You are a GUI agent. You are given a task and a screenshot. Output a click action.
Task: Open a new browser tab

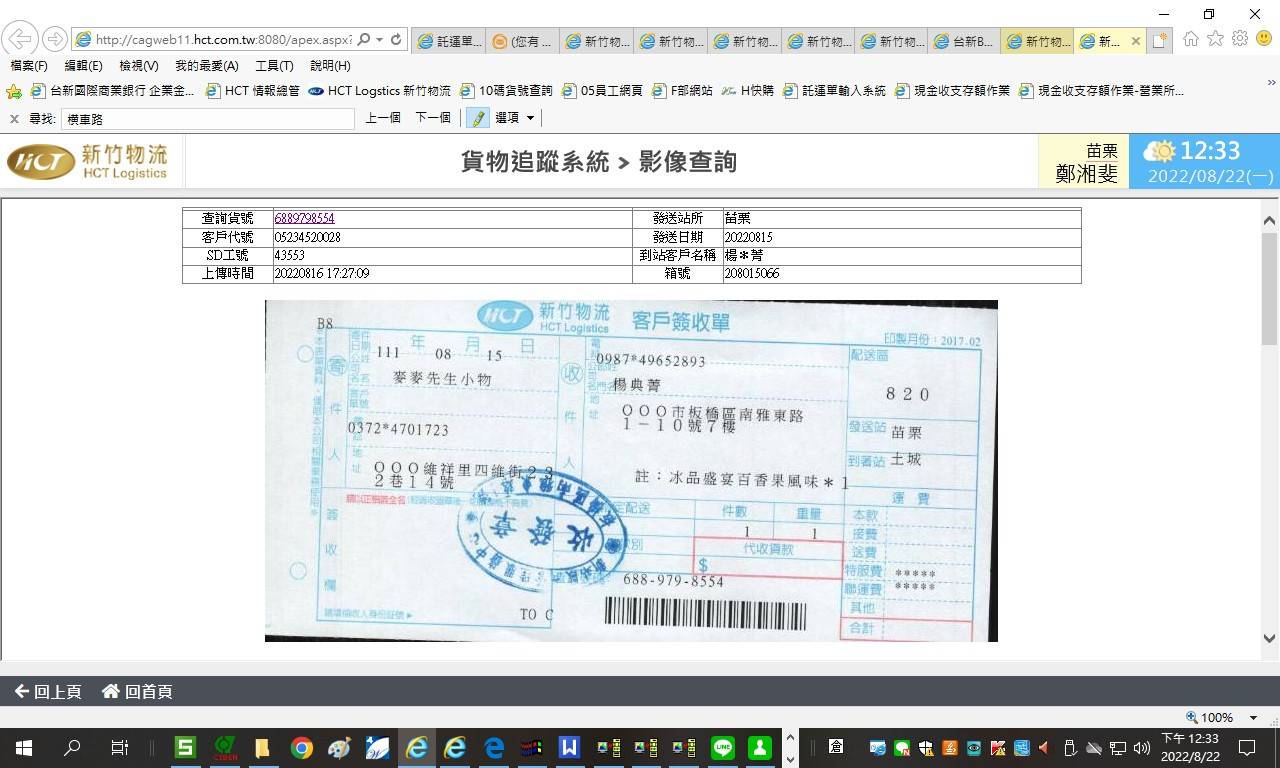pos(1160,41)
